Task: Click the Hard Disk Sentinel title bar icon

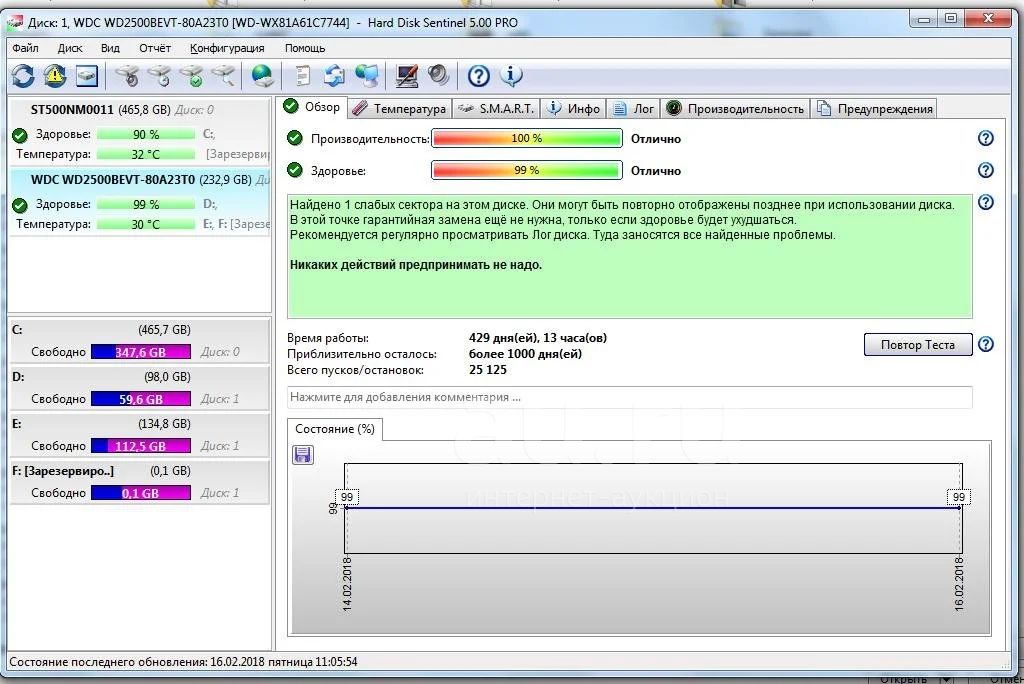Action: 14,22
